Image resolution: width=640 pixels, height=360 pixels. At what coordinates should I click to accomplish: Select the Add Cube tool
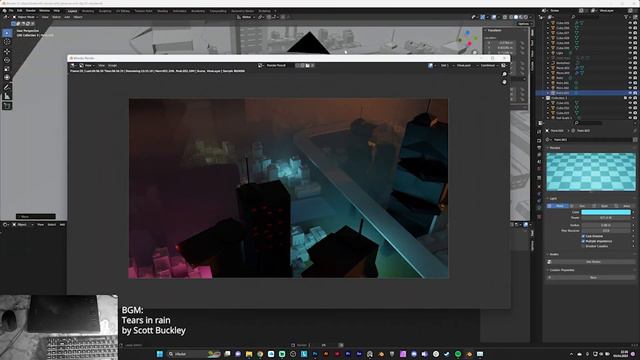[7, 106]
